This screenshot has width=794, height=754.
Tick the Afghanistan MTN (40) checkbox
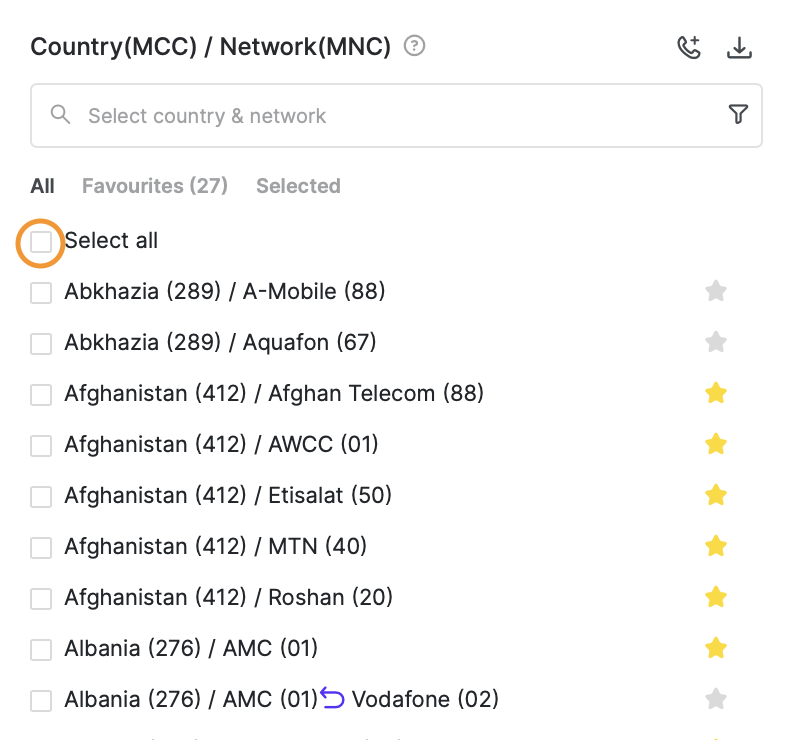click(41, 548)
